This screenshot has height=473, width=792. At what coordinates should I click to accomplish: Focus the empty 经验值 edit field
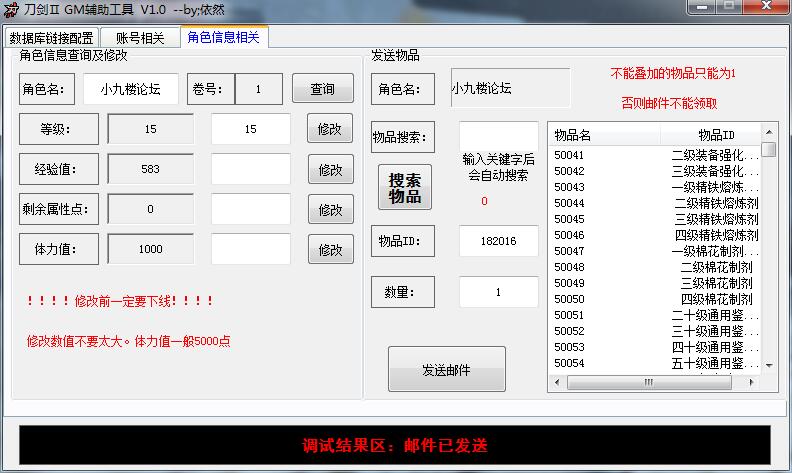[x=251, y=169]
